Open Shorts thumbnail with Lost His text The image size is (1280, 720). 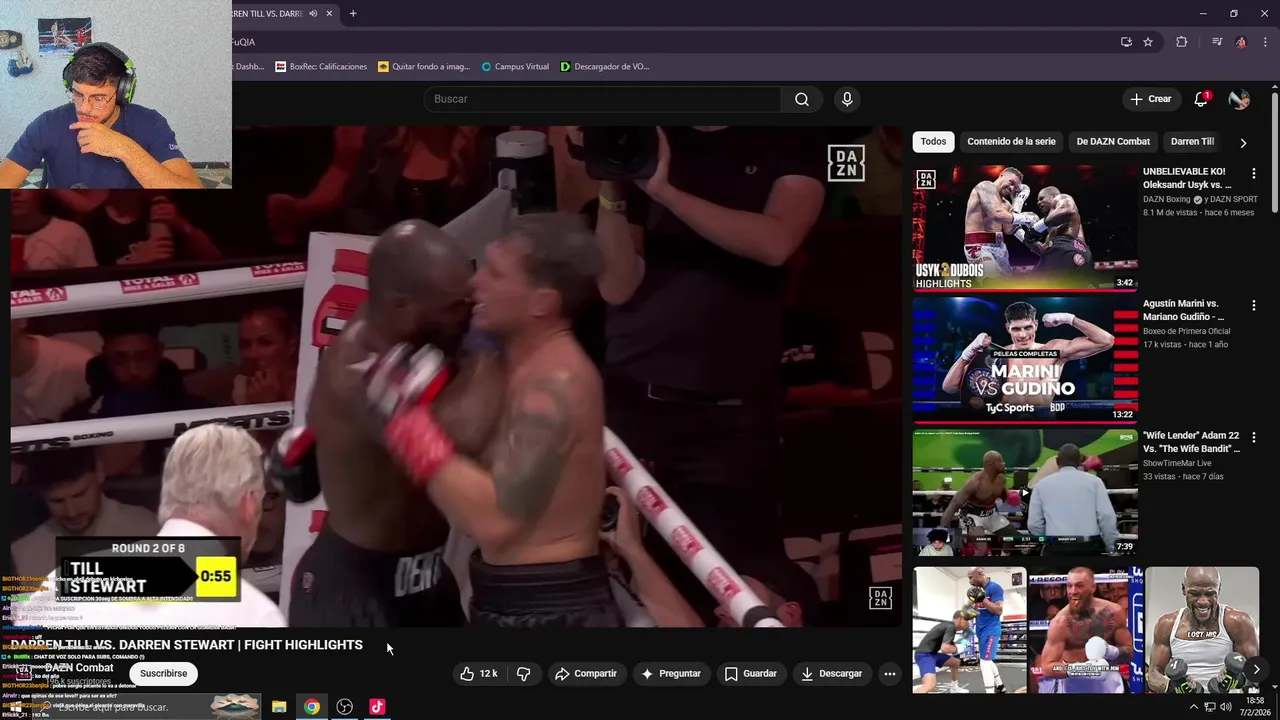click(x=1202, y=630)
